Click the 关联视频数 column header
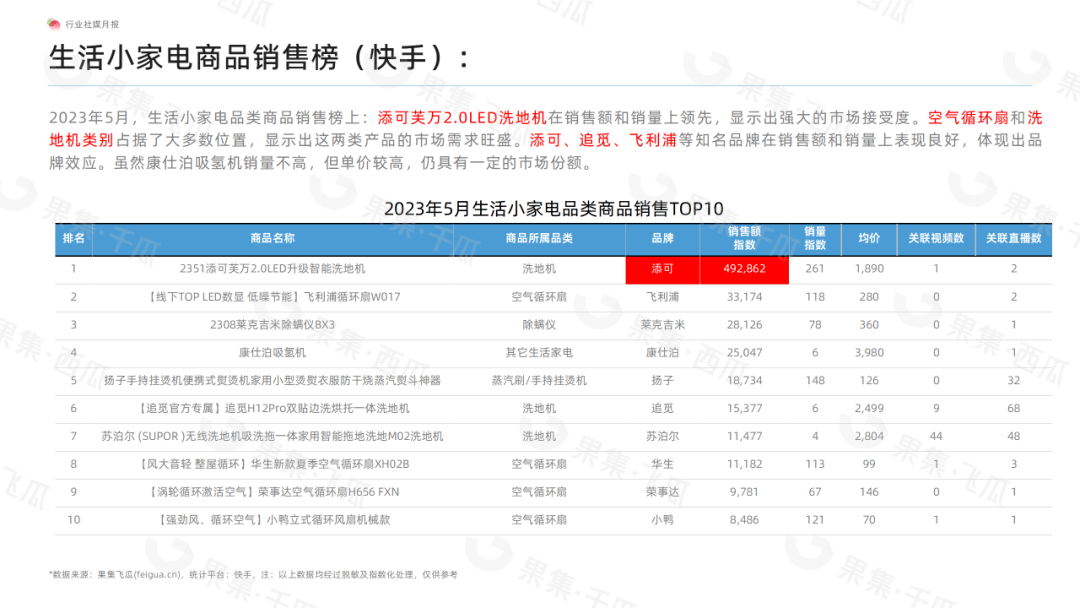1080x608 pixels. click(936, 238)
